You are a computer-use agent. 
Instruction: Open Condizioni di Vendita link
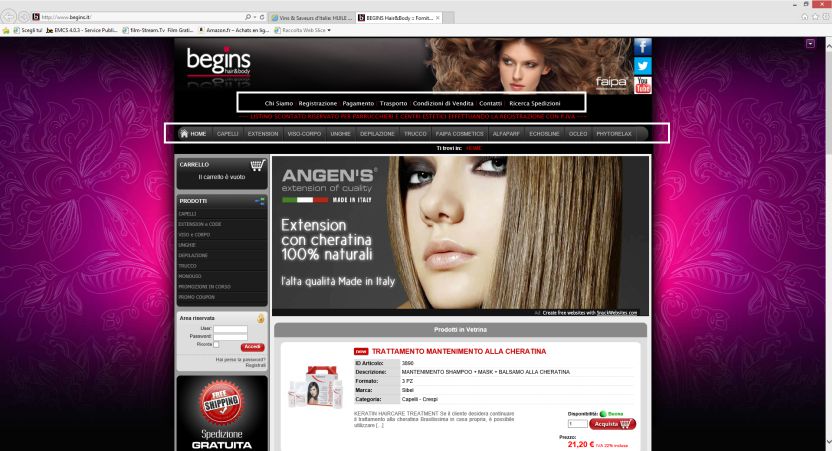point(443,103)
